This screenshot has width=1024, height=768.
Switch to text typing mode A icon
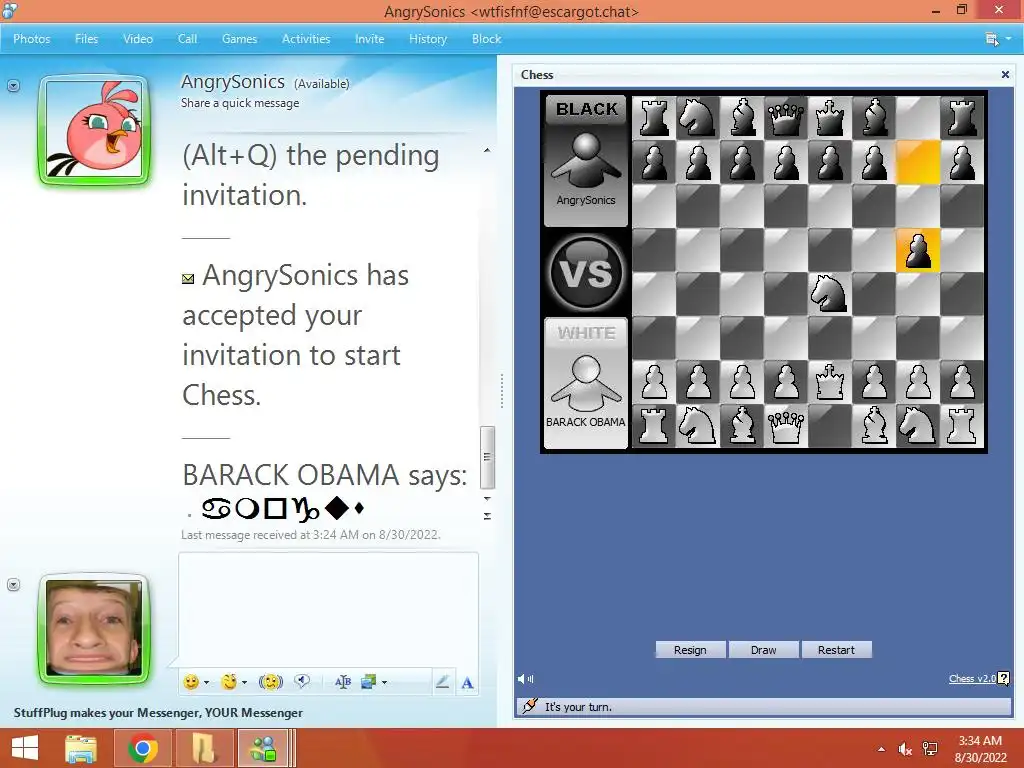click(468, 683)
